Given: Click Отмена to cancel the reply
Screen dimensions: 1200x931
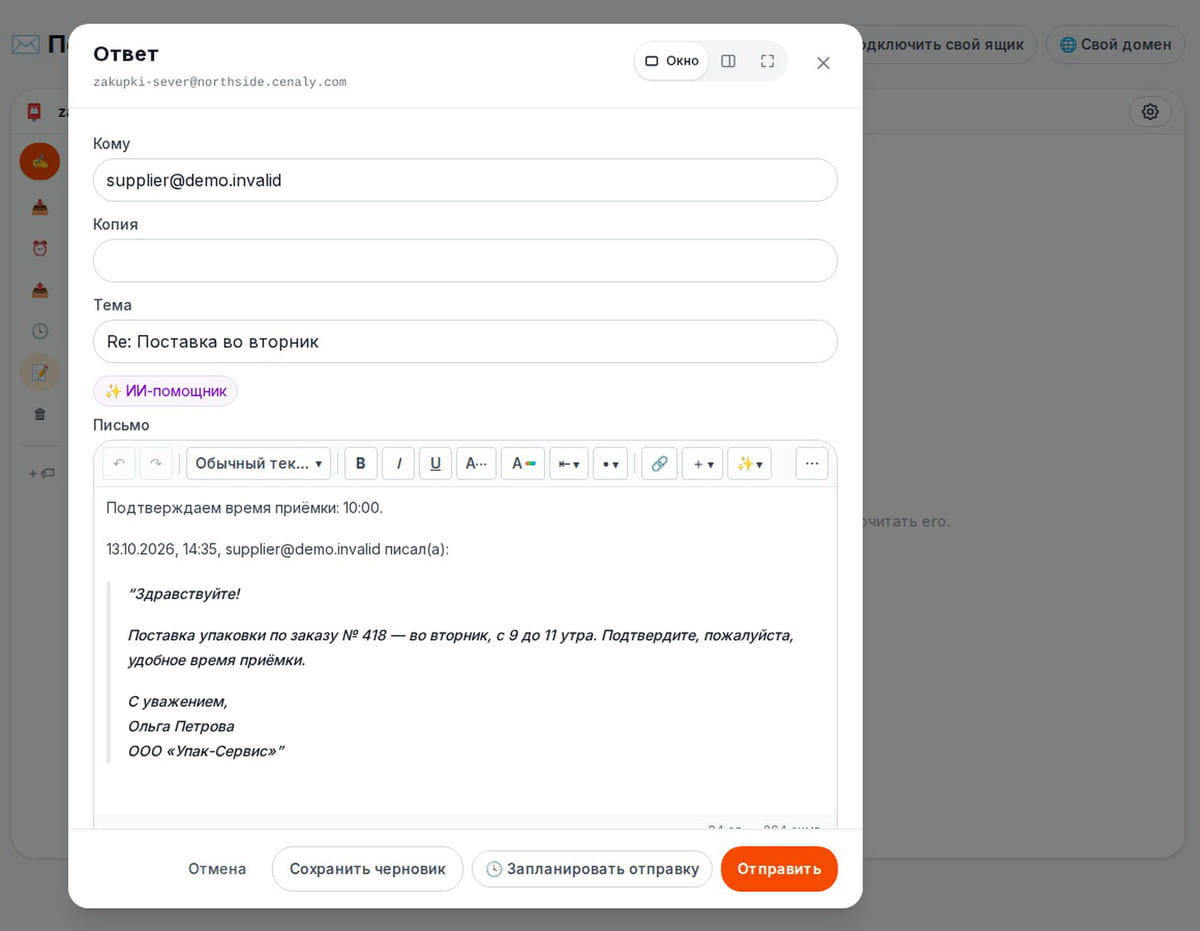Looking at the screenshot, I should click(x=217, y=869).
